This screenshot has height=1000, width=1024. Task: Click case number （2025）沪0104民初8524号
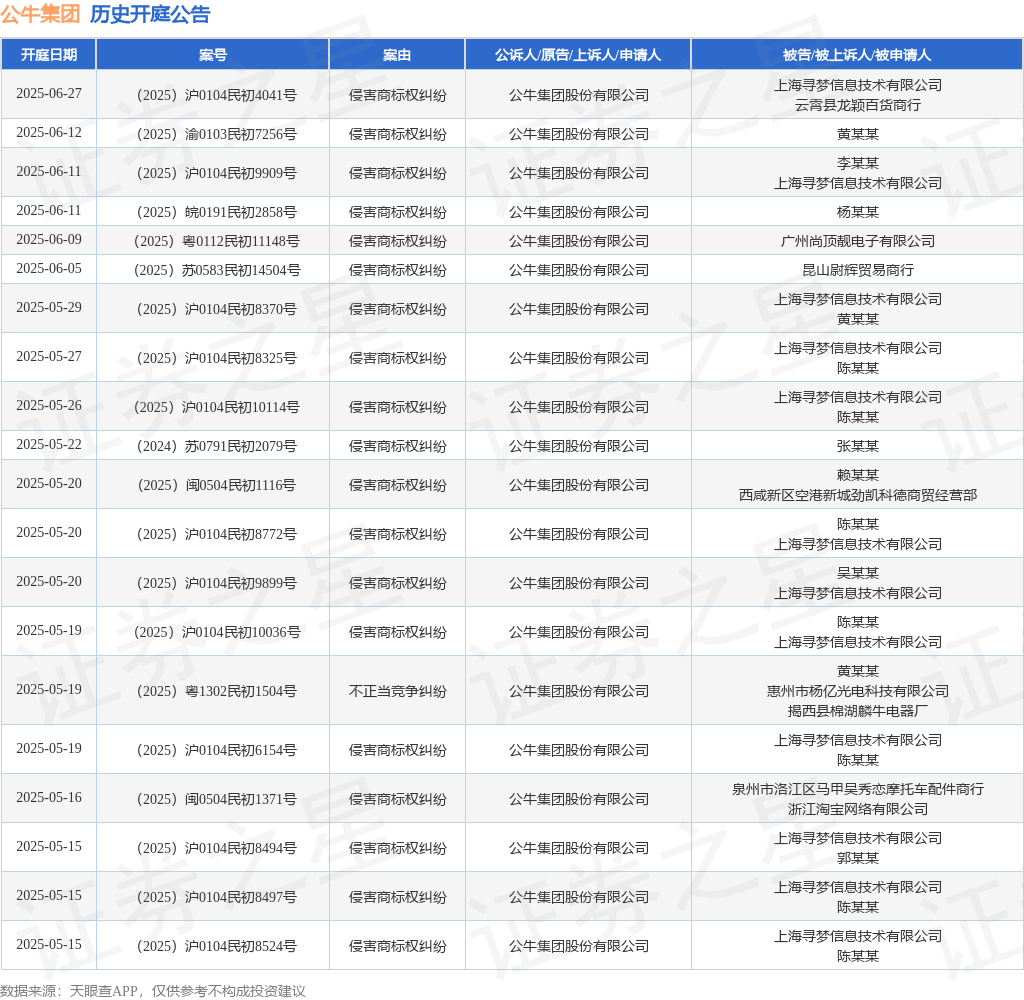[x=217, y=946]
